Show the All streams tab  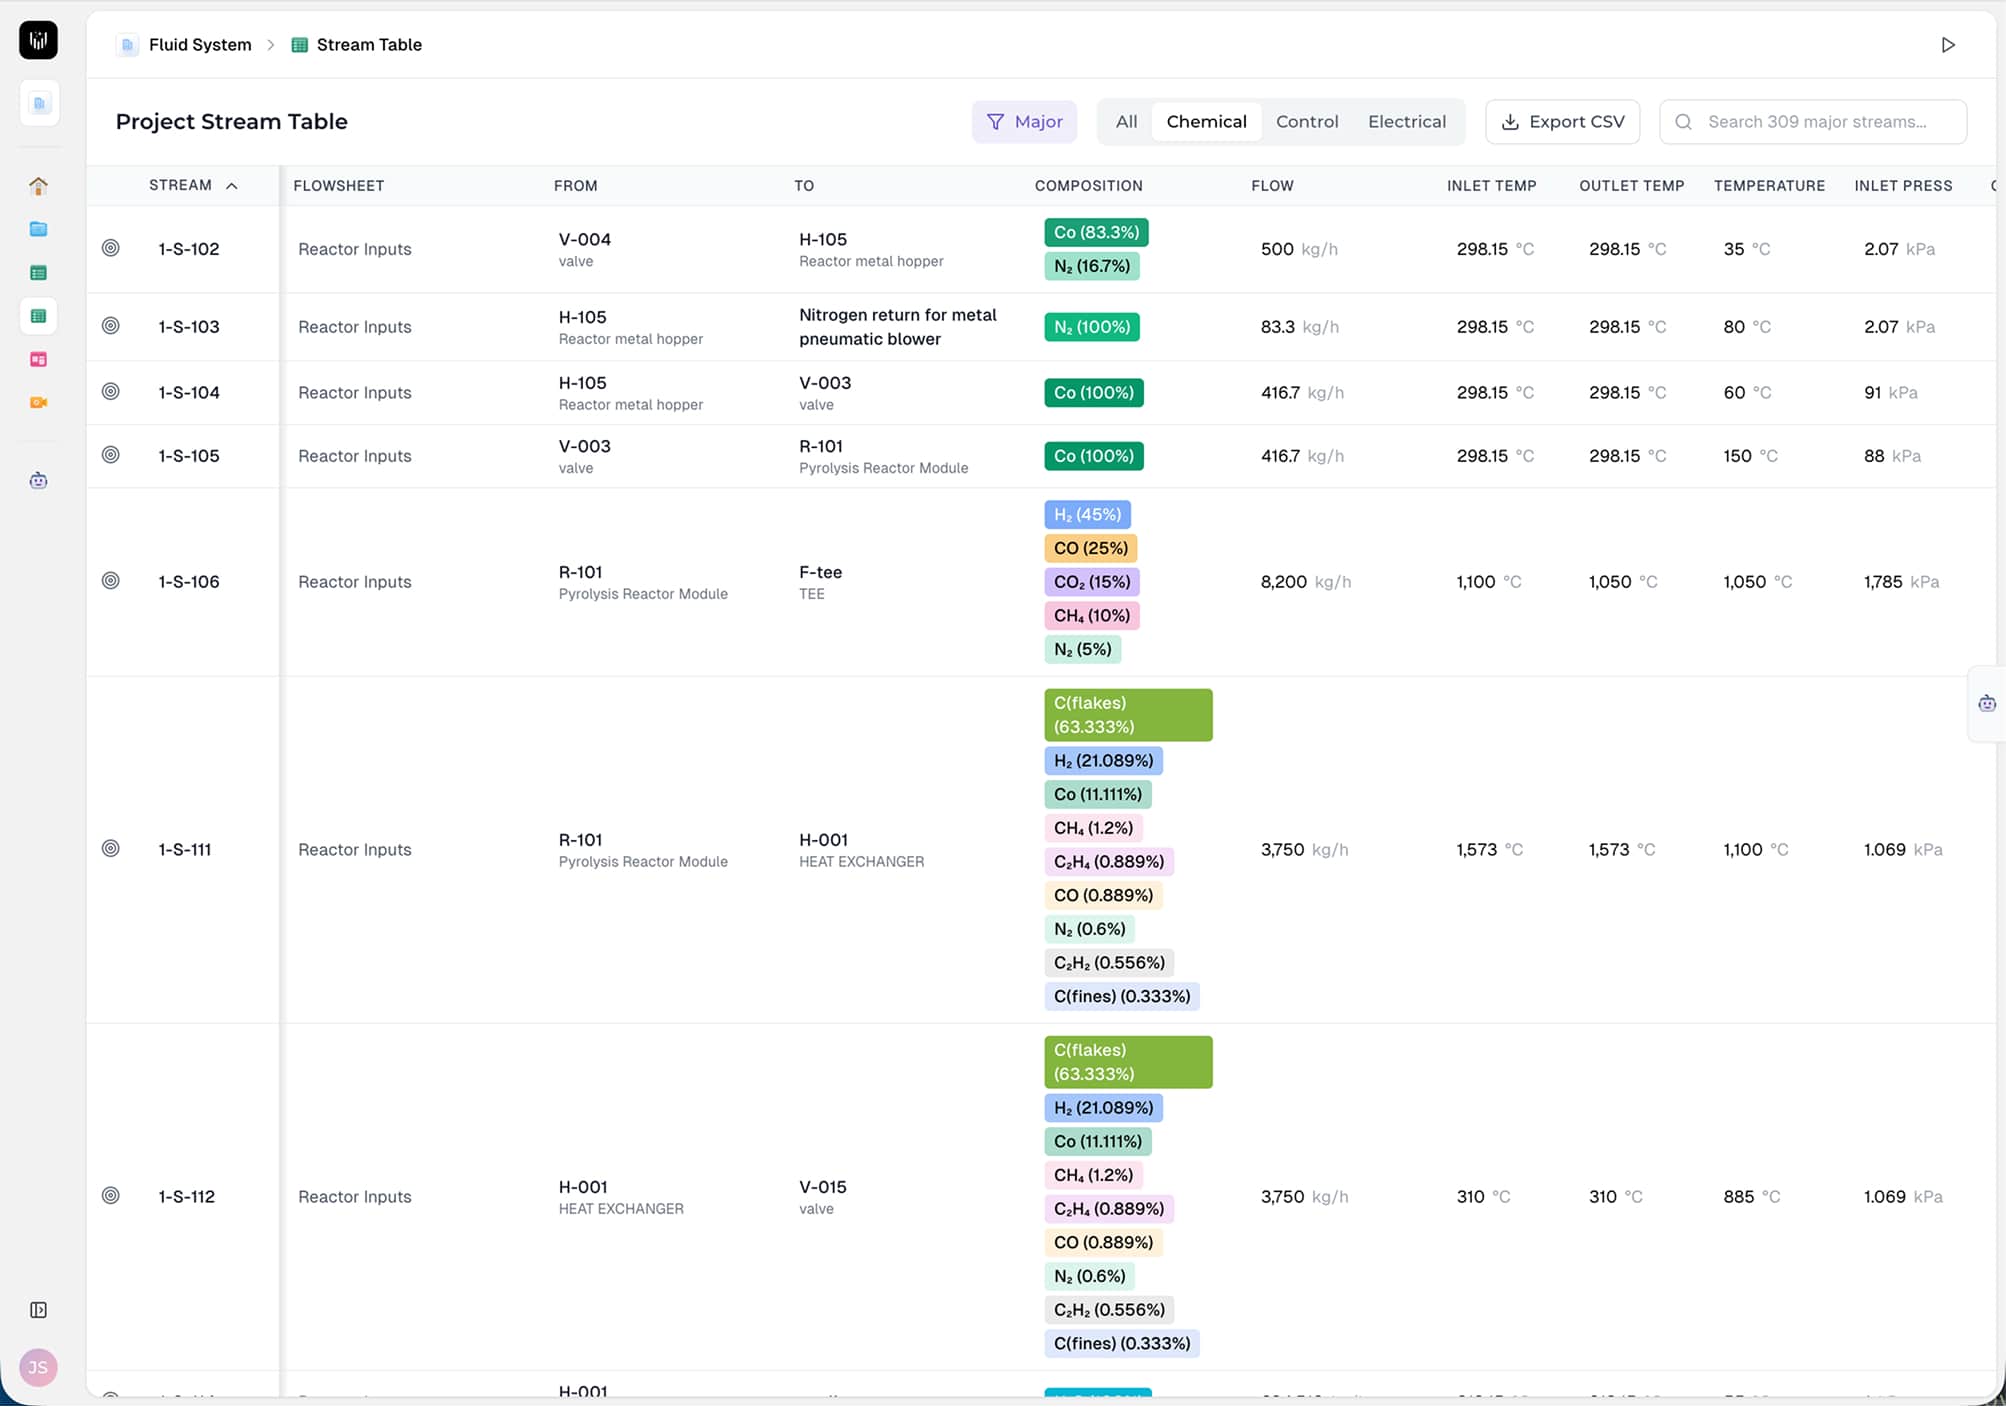pos(1126,122)
